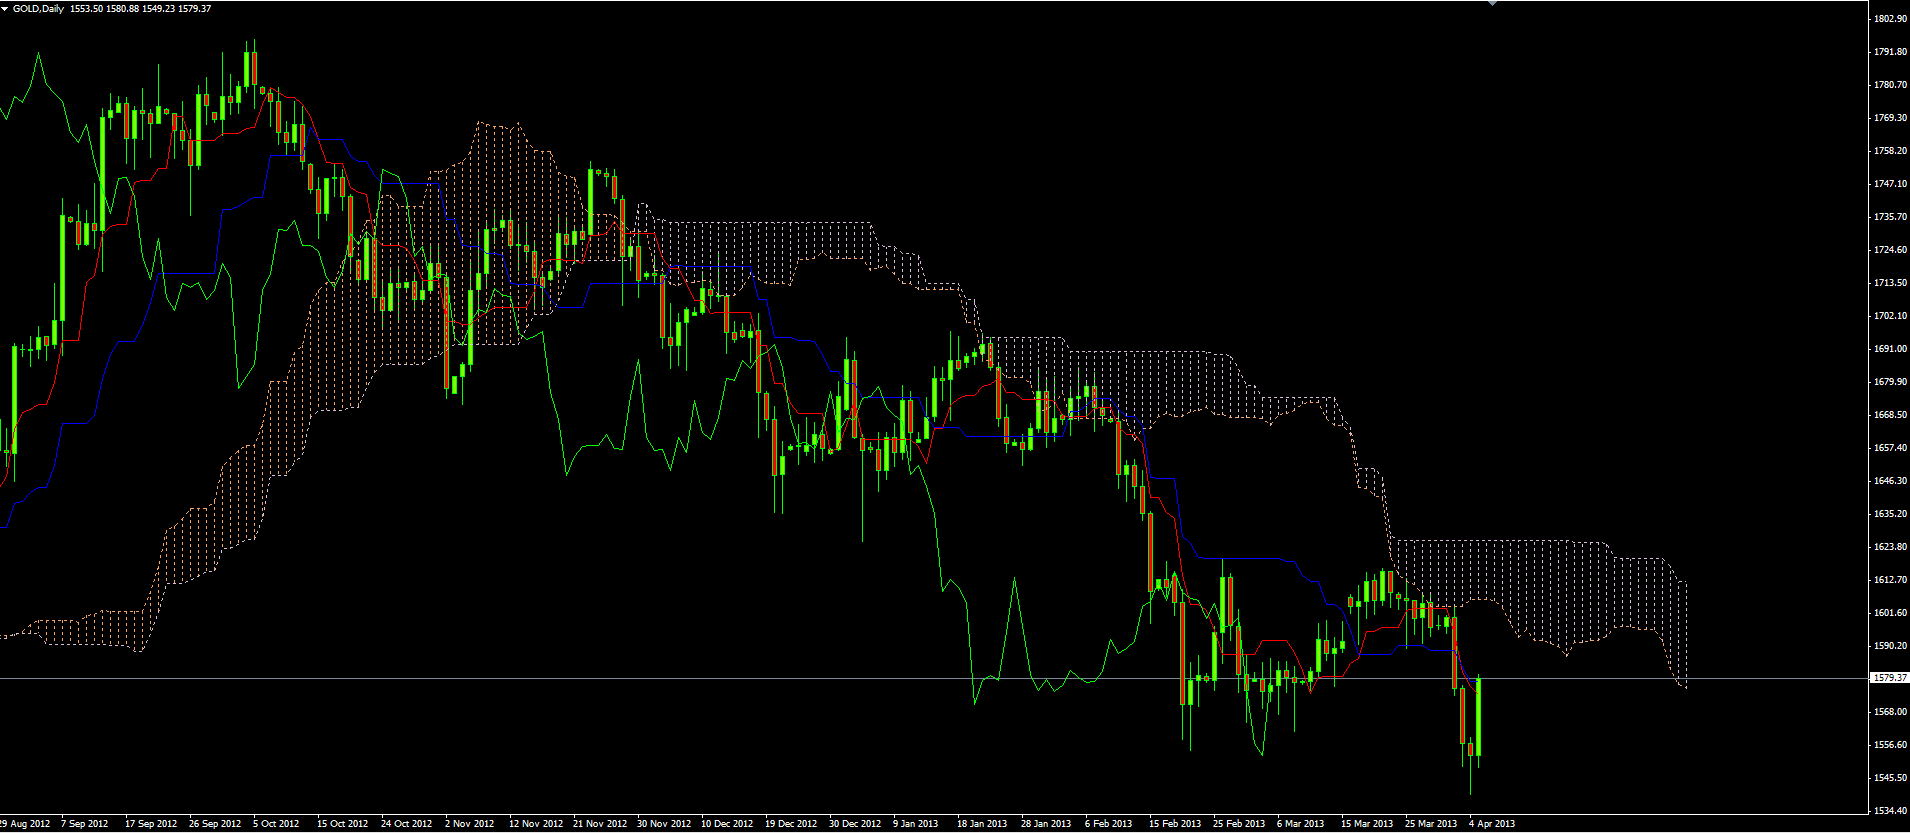Click the 2 Nov 2012 time axis label
The height and width of the screenshot is (833, 1910).
tap(469, 824)
